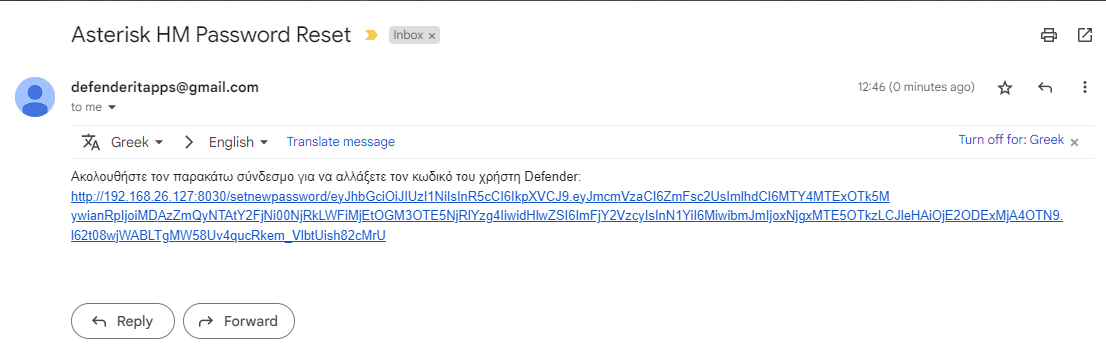Click the Reply button
This screenshot has height=362, width=1106.
click(x=123, y=322)
